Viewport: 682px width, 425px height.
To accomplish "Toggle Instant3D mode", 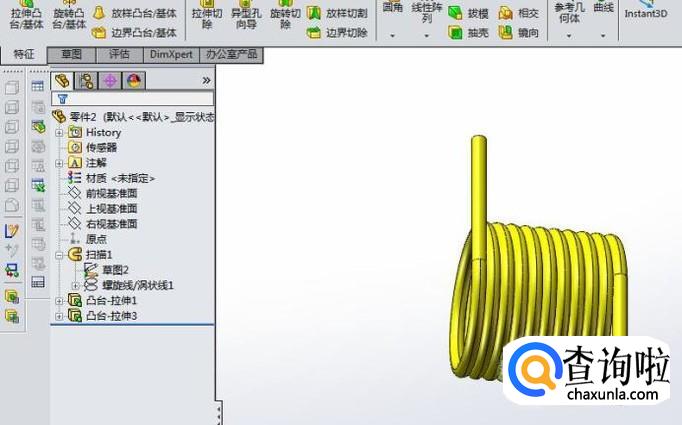I will (646, 11).
